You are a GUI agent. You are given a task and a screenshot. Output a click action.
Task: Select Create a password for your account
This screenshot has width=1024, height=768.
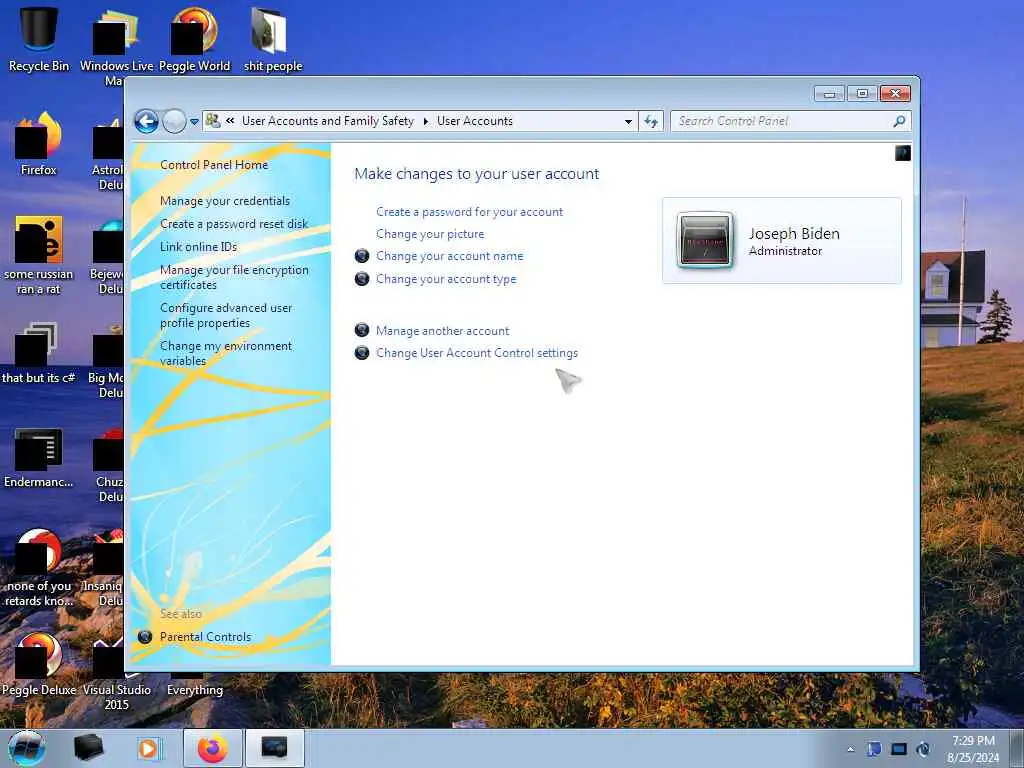[470, 212]
